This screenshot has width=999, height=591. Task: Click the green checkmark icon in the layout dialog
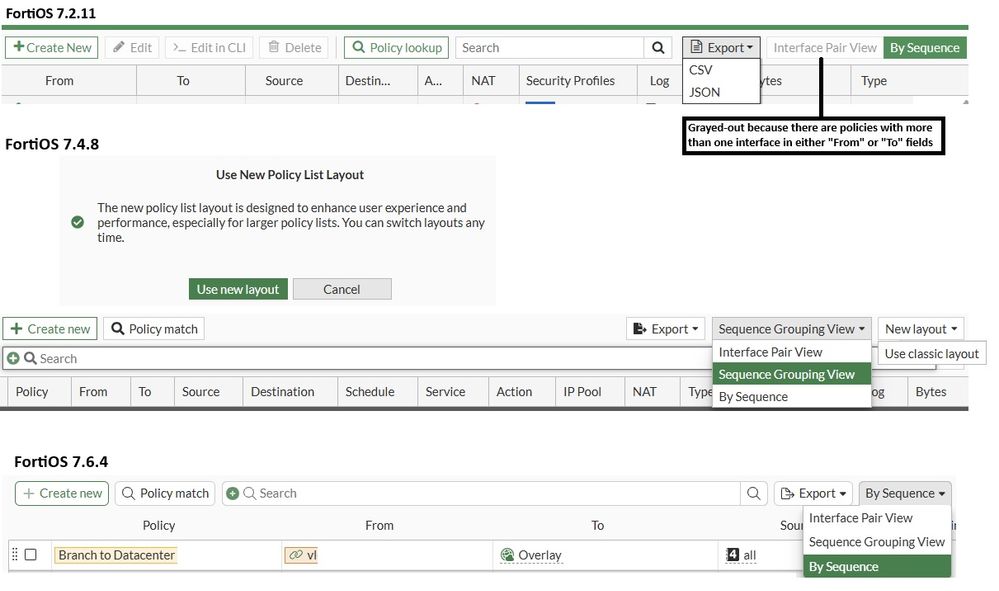(x=77, y=222)
